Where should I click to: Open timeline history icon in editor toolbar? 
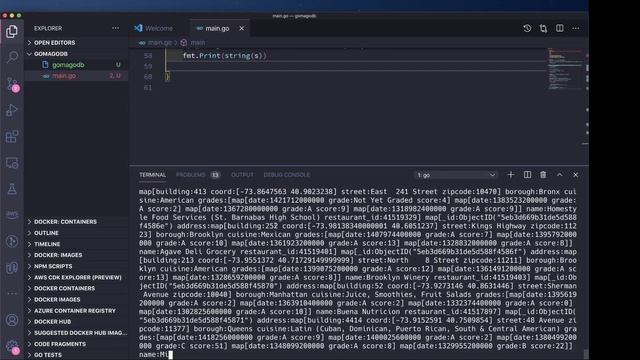click(527, 28)
